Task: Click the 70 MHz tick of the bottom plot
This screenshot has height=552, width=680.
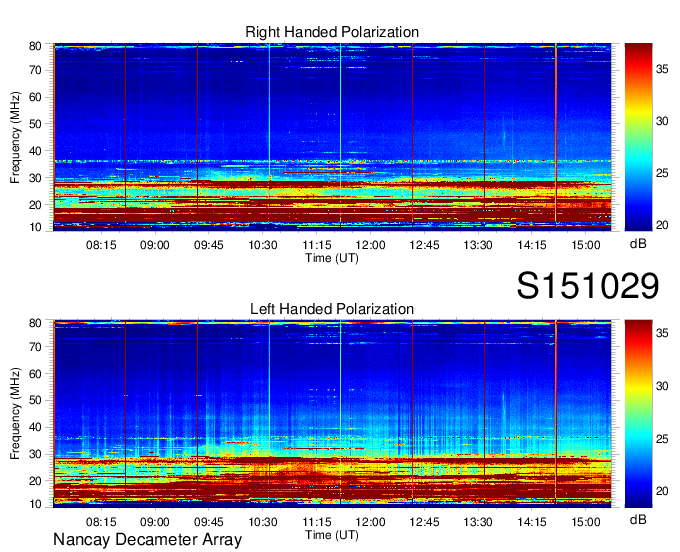Action: pos(35,347)
